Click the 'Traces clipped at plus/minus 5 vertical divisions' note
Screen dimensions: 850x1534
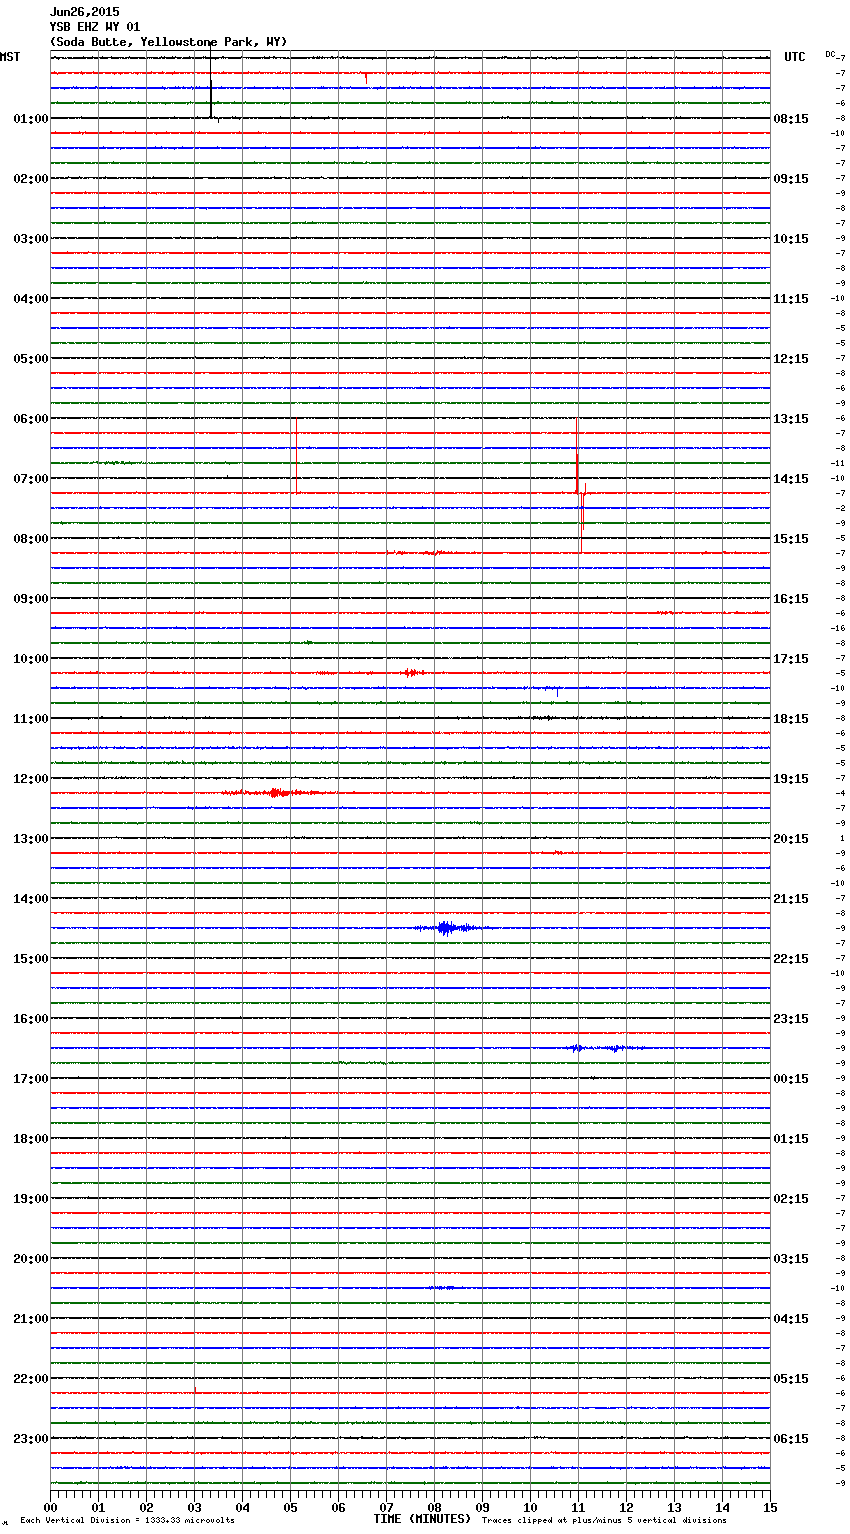click(x=604, y=1520)
